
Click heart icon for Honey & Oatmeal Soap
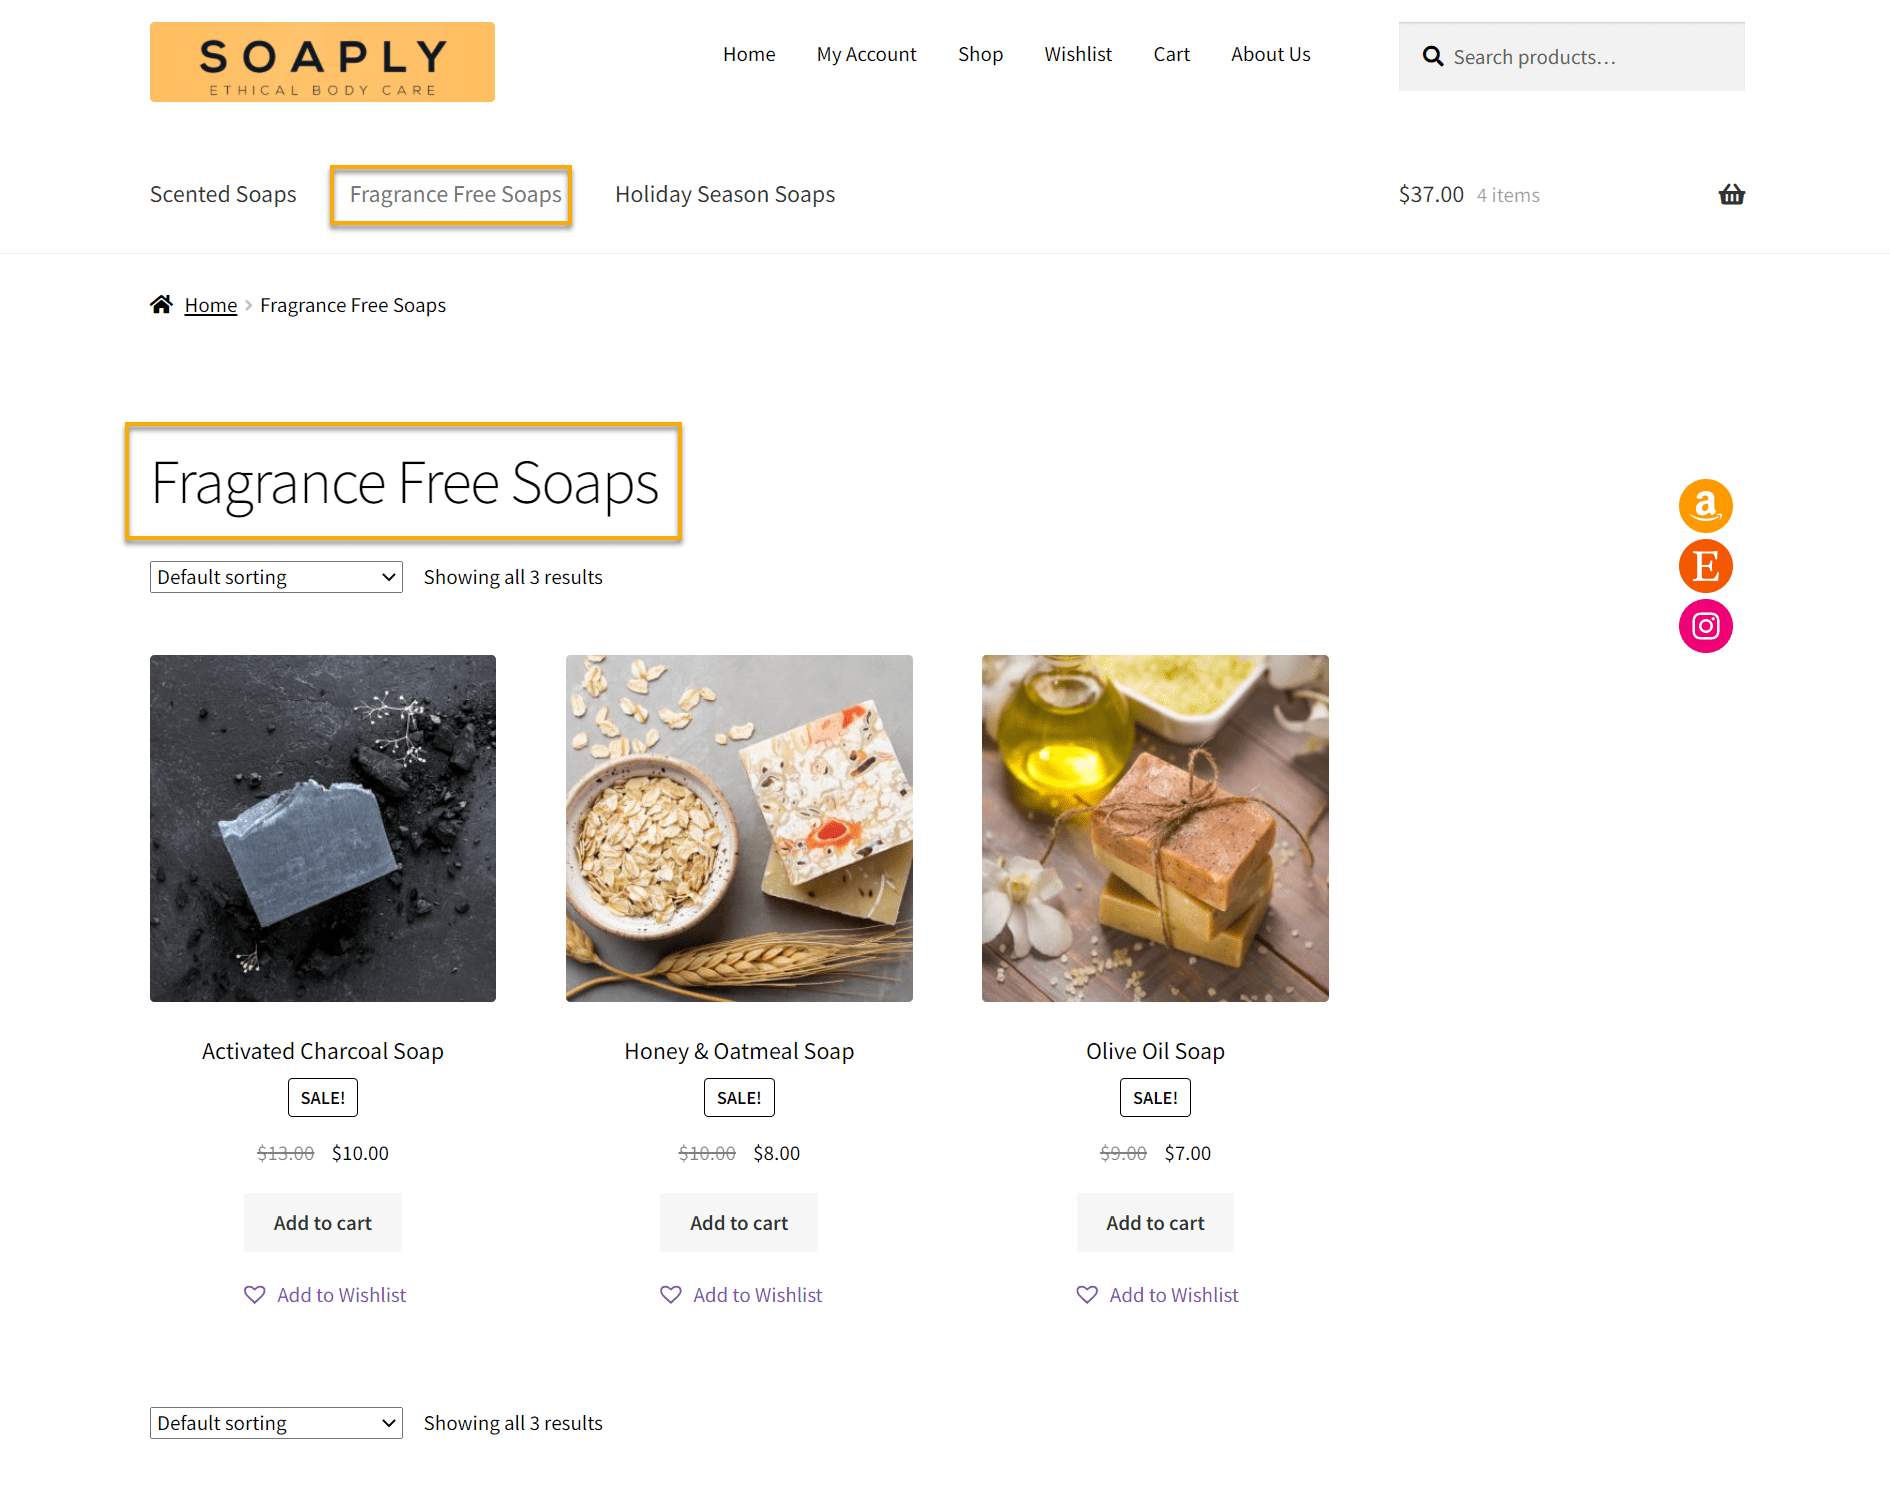tap(671, 1294)
